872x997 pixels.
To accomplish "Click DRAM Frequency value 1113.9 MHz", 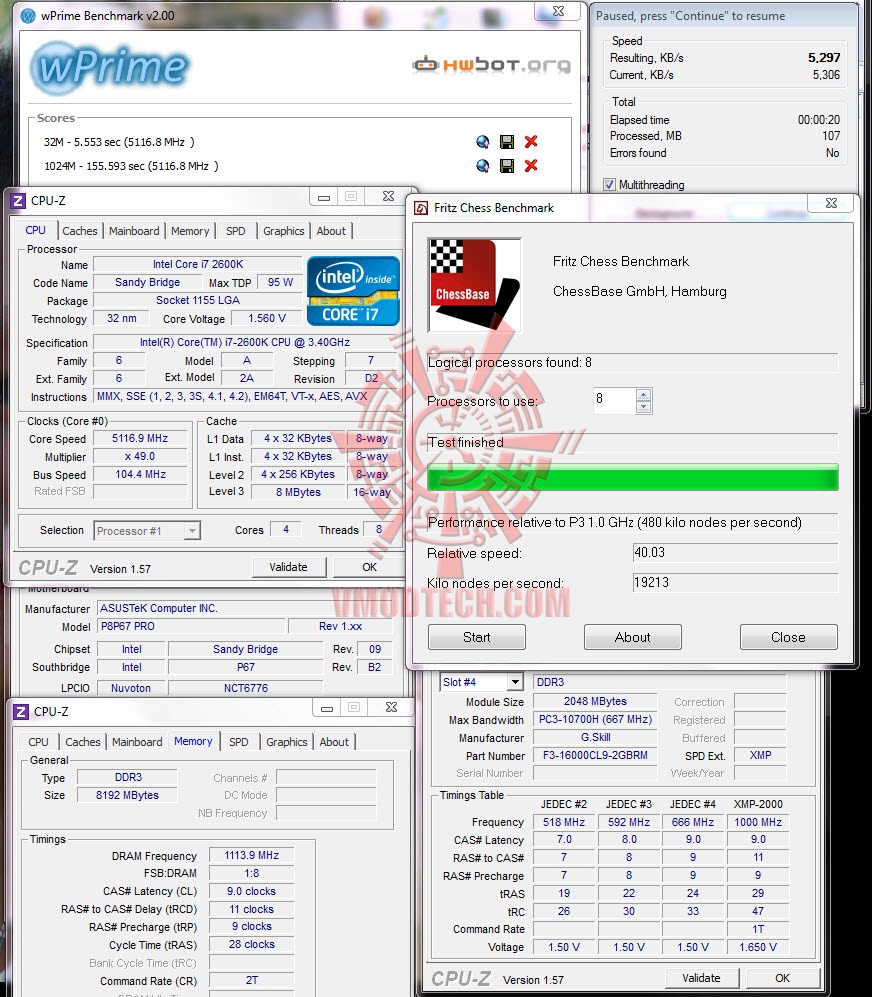I will click(252, 856).
